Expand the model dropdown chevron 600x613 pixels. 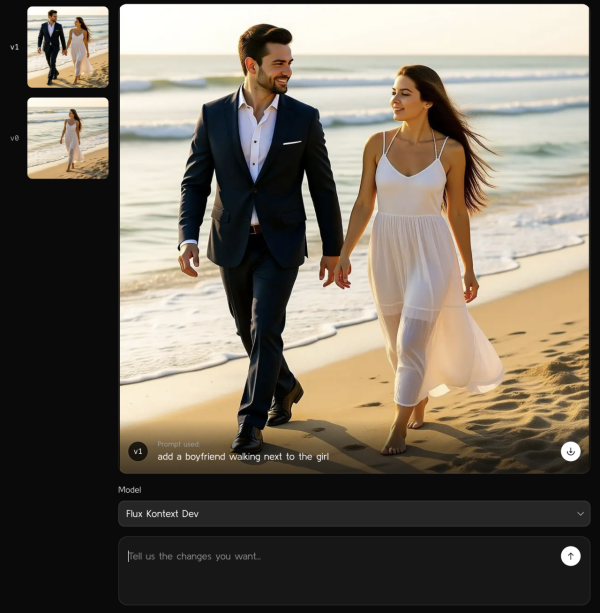pos(580,514)
